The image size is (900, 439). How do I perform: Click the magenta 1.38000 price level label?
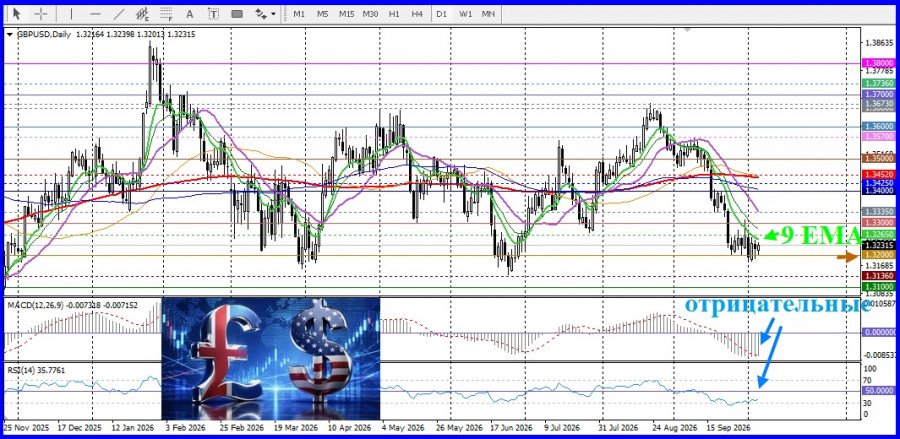(x=879, y=64)
